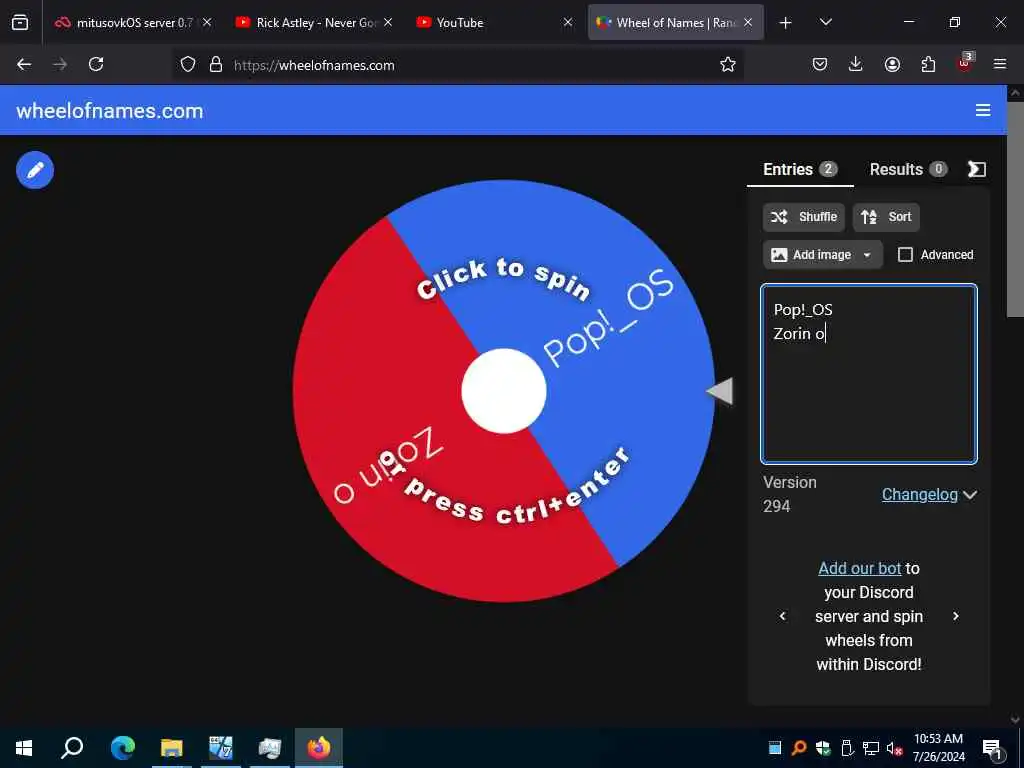Click the muted volume tray icon
The height and width of the screenshot is (768, 1024).
(x=895, y=748)
